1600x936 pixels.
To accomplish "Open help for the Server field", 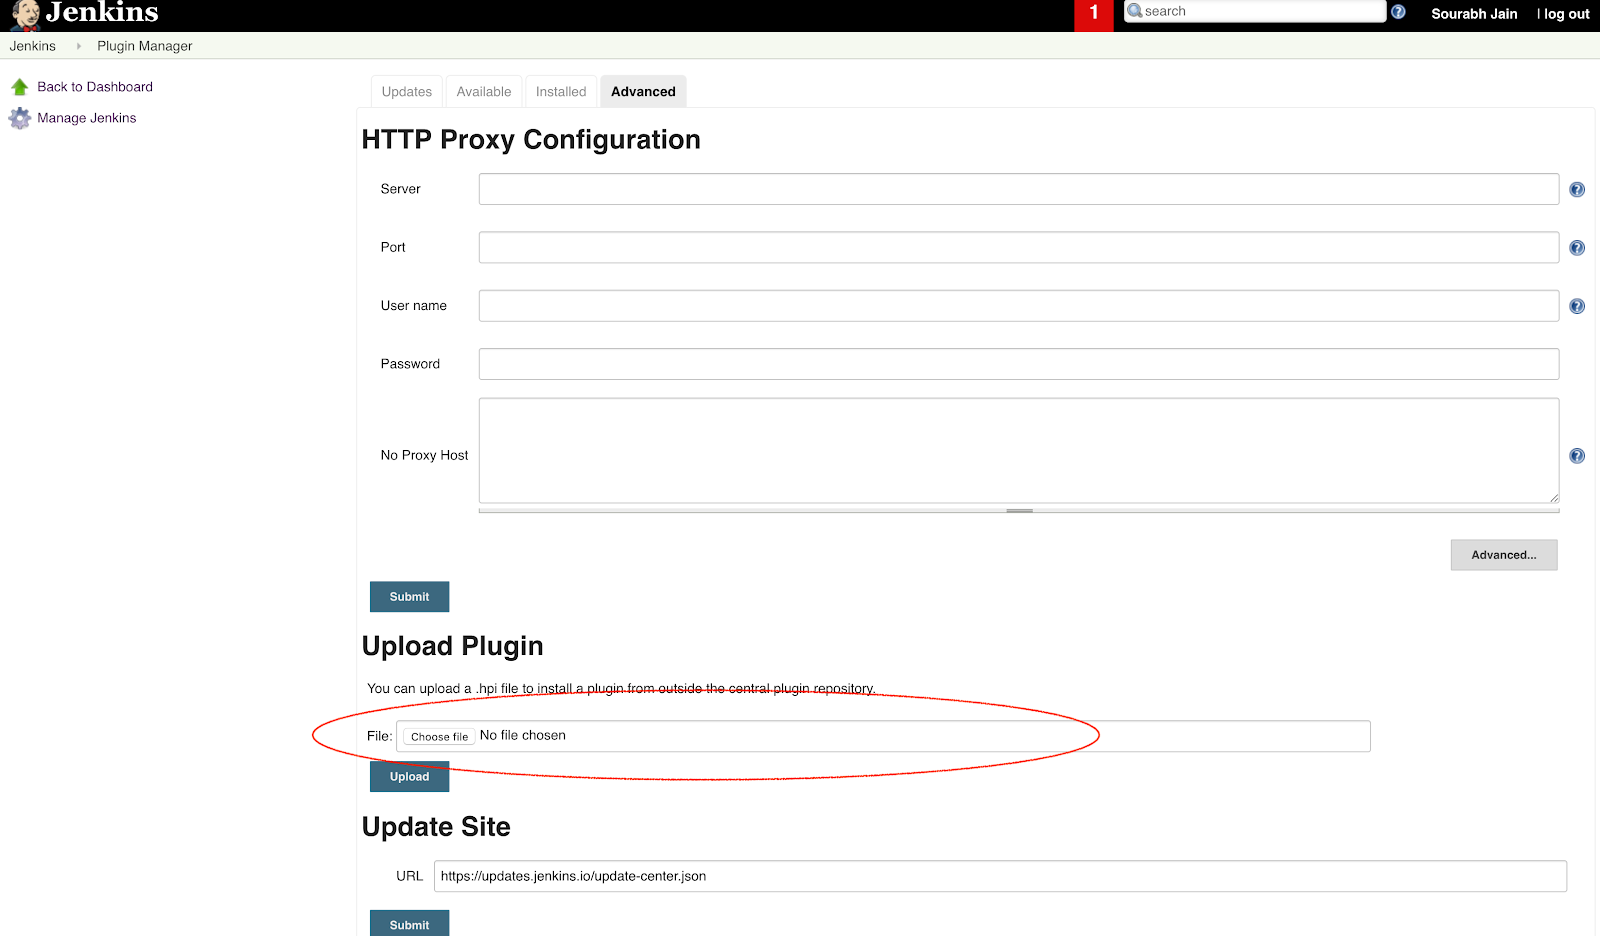I will (1577, 190).
